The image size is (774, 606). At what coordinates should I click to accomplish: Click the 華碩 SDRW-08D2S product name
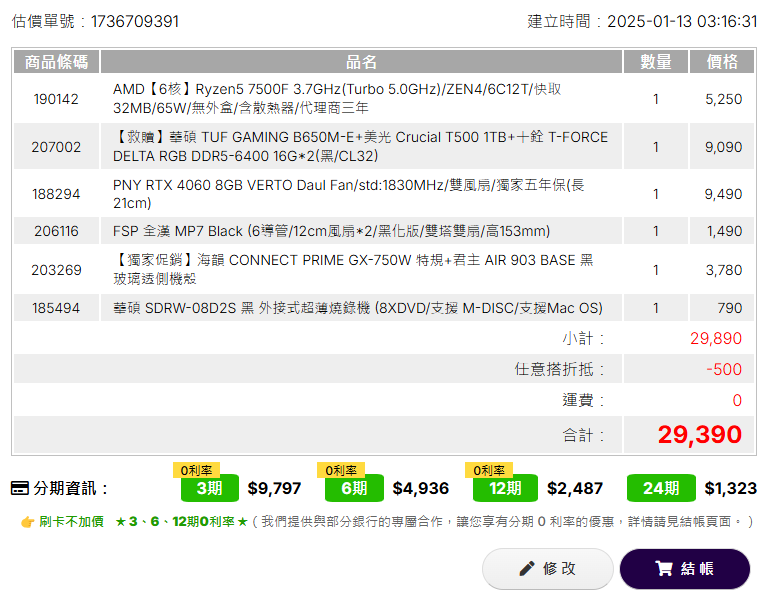pyautogui.click(x=358, y=308)
